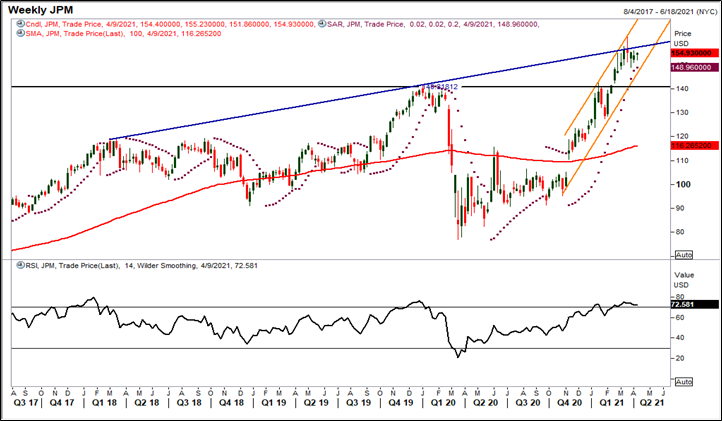The width and height of the screenshot is (722, 421).
Task: Select the SAR JPM Trade Price legend text
Action: [x=433, y=24]
